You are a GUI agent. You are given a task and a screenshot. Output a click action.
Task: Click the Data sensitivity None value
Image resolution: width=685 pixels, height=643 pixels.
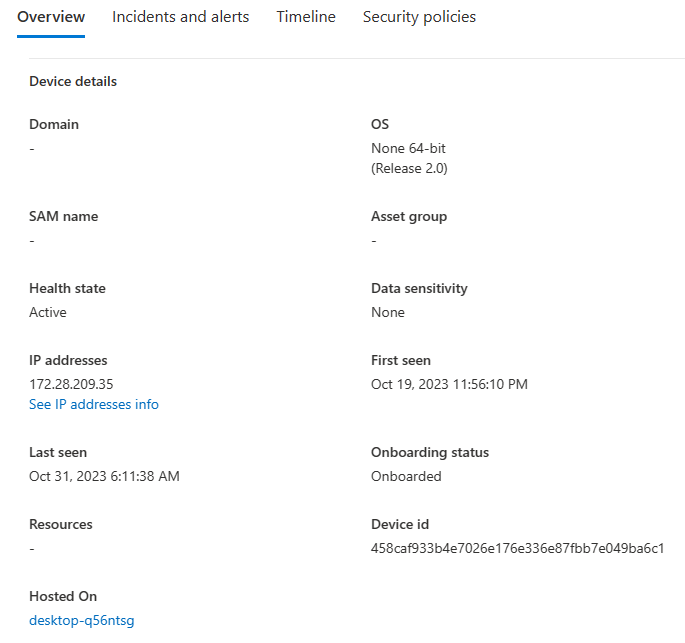tap(388, 312)
